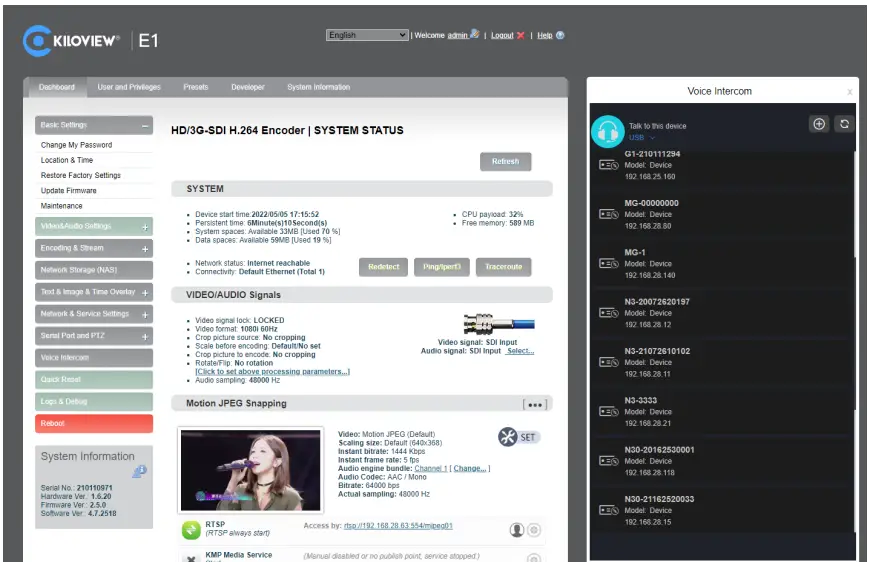Screen dimensions: 869x562
Task: Refresh the Voice Intercom device list
Action: pyautogui.click(x=844, y=124)
